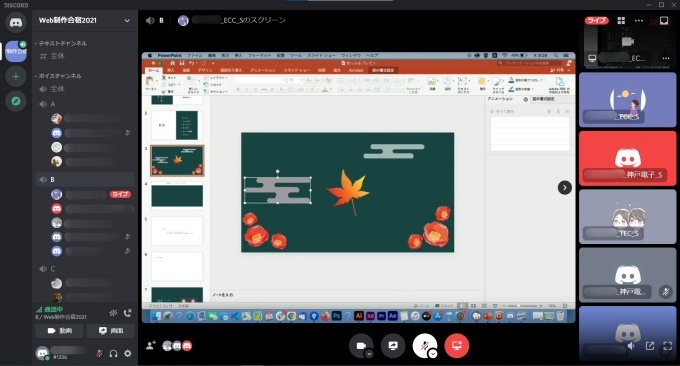Select the muted 神戸電… participant tile
The width and height of the screenshot is (680, 366).
pos(628,275)
